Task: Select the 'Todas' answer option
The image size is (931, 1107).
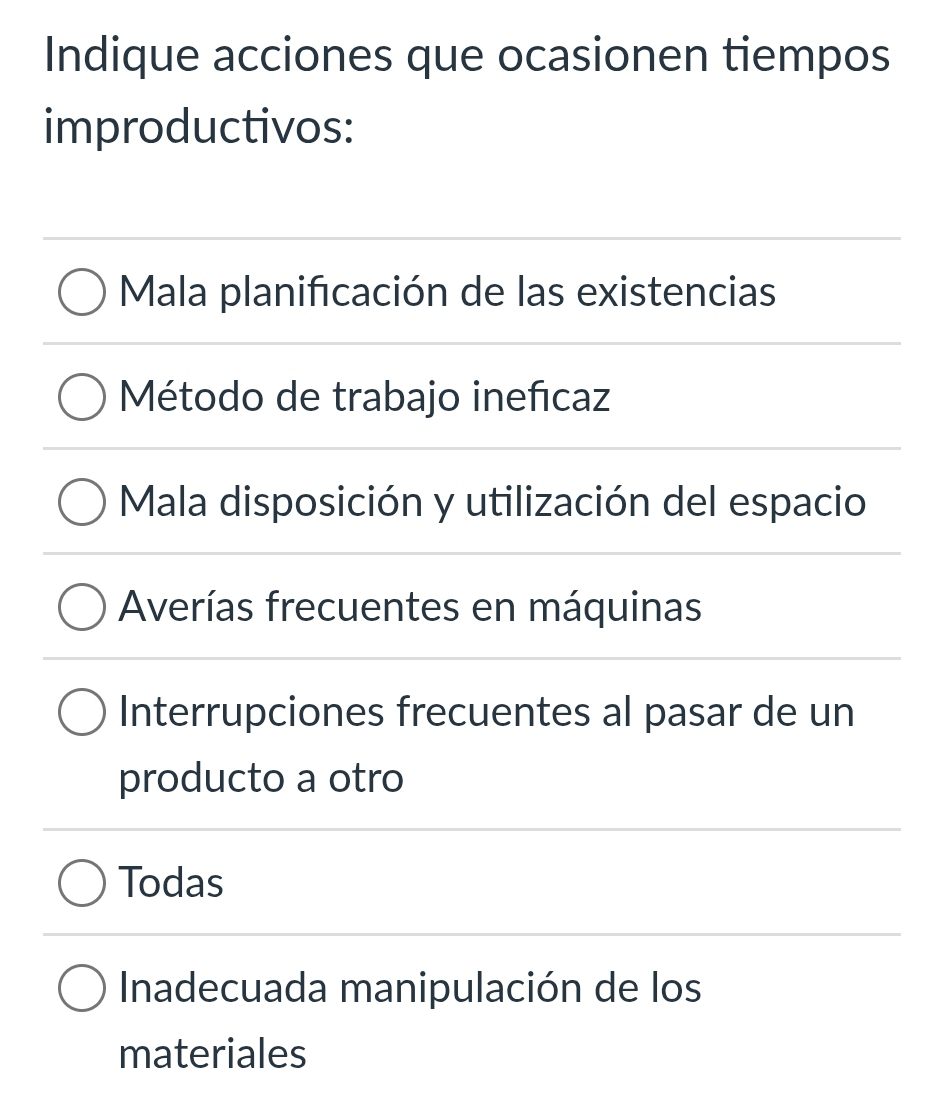Action: [81, 882]
